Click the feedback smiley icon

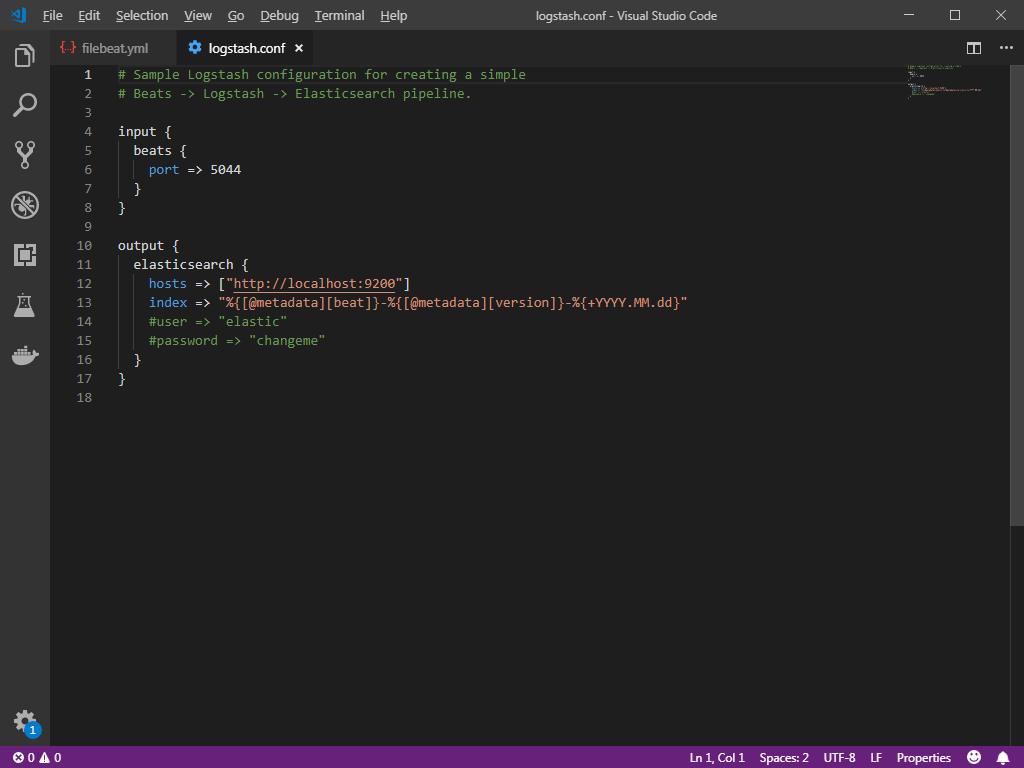click(x=974, y=757)
